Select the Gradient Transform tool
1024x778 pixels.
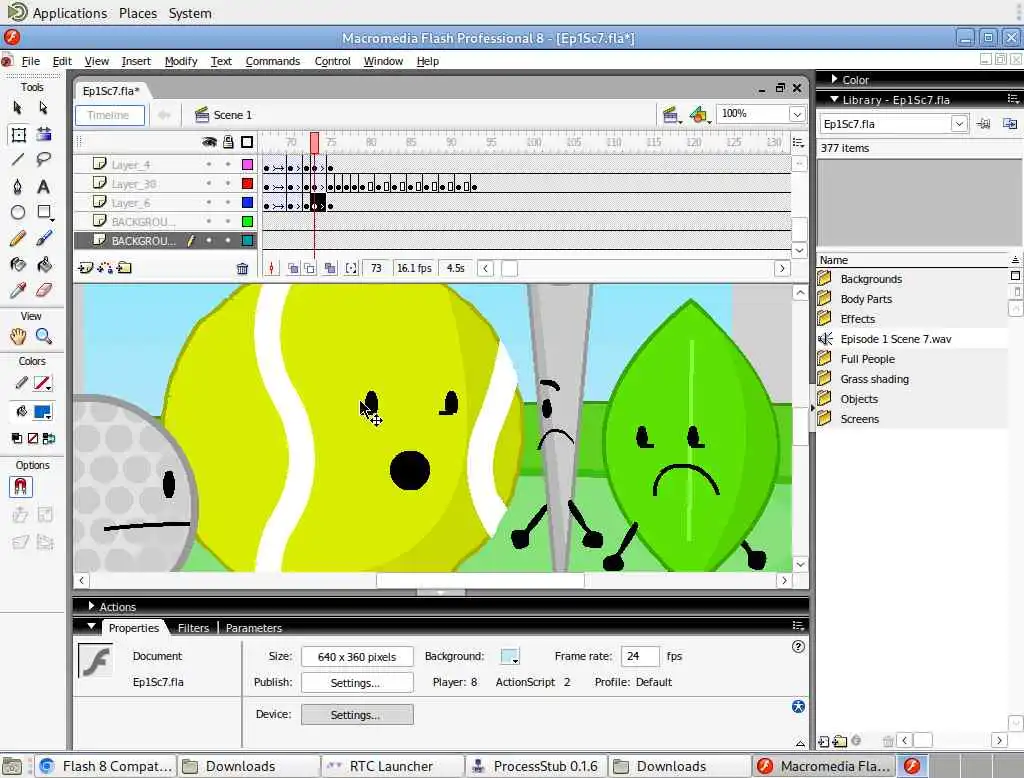pyautogui.click(x=44, y=135)
